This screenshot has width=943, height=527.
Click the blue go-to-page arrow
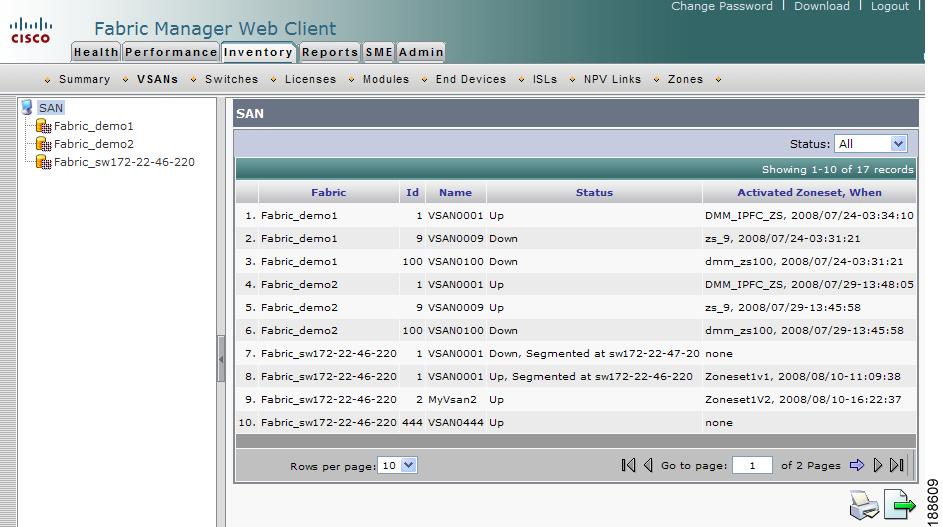(x=856, y=465)
